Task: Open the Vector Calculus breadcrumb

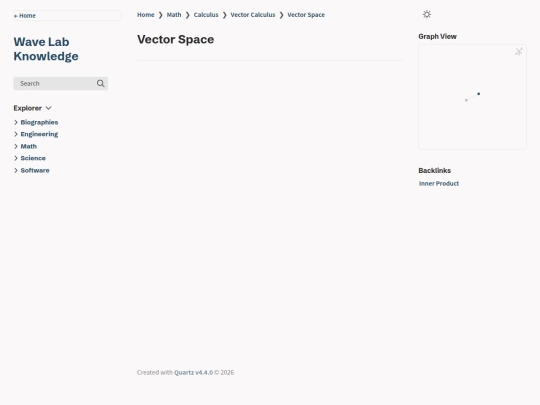Action: click(x=253, y=15)
